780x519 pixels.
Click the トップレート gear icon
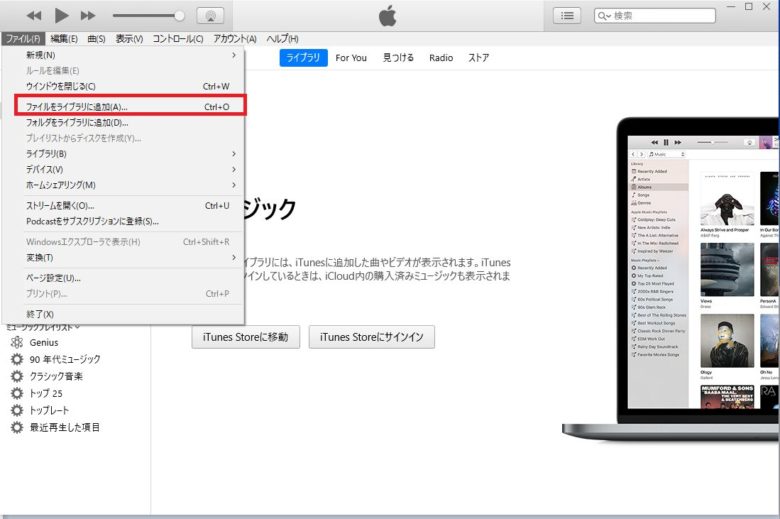[x=17, y=410]
